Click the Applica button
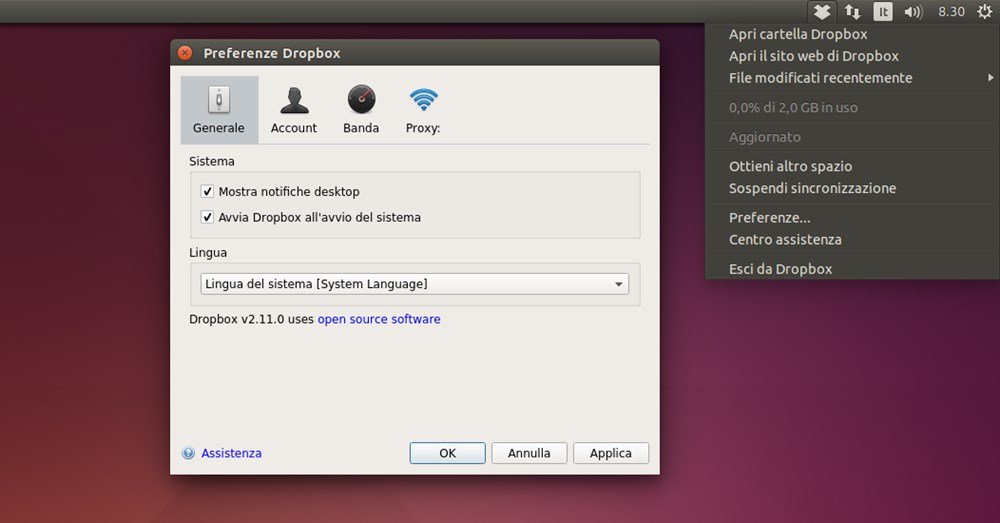Screen dimensions: 1000x523 coord(610,453)
